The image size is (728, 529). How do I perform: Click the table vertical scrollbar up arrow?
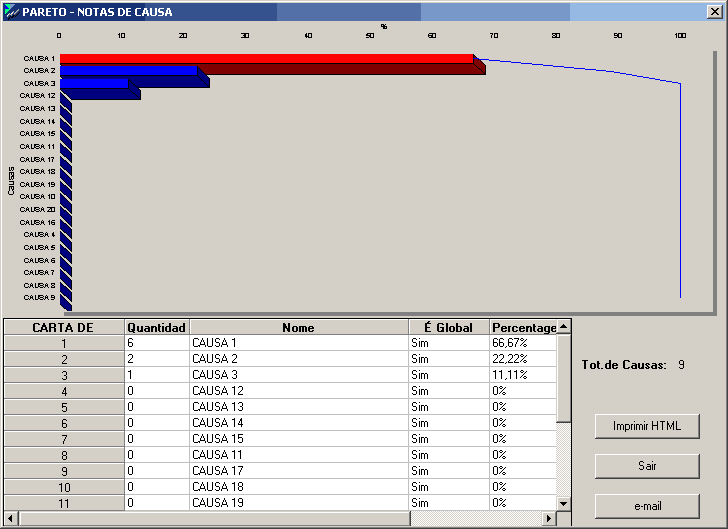(x=563, y=327)
